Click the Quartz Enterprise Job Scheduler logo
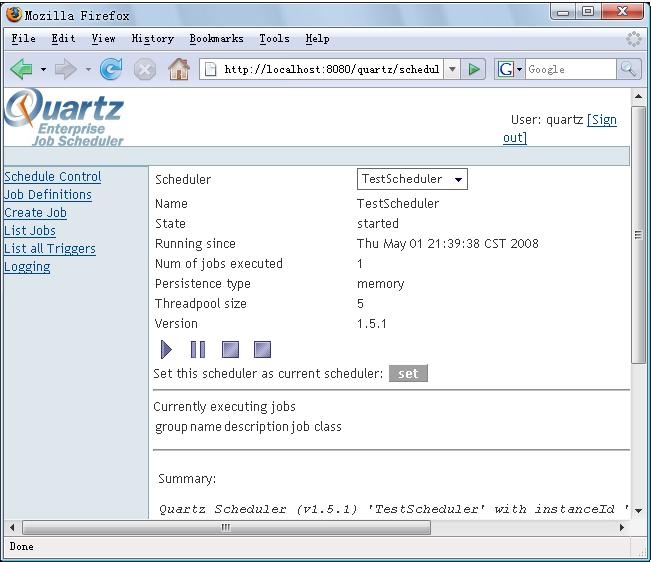651x562 pixels. (64, 117)
